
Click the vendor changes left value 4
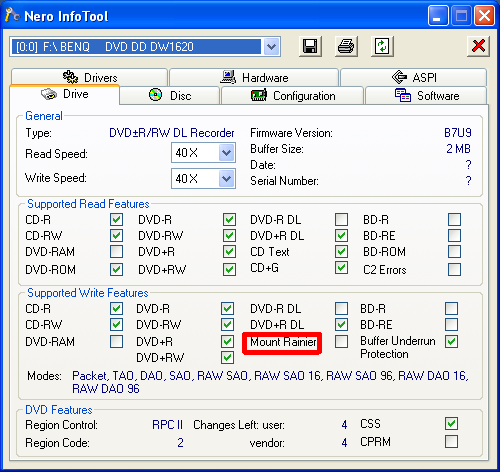344,443
